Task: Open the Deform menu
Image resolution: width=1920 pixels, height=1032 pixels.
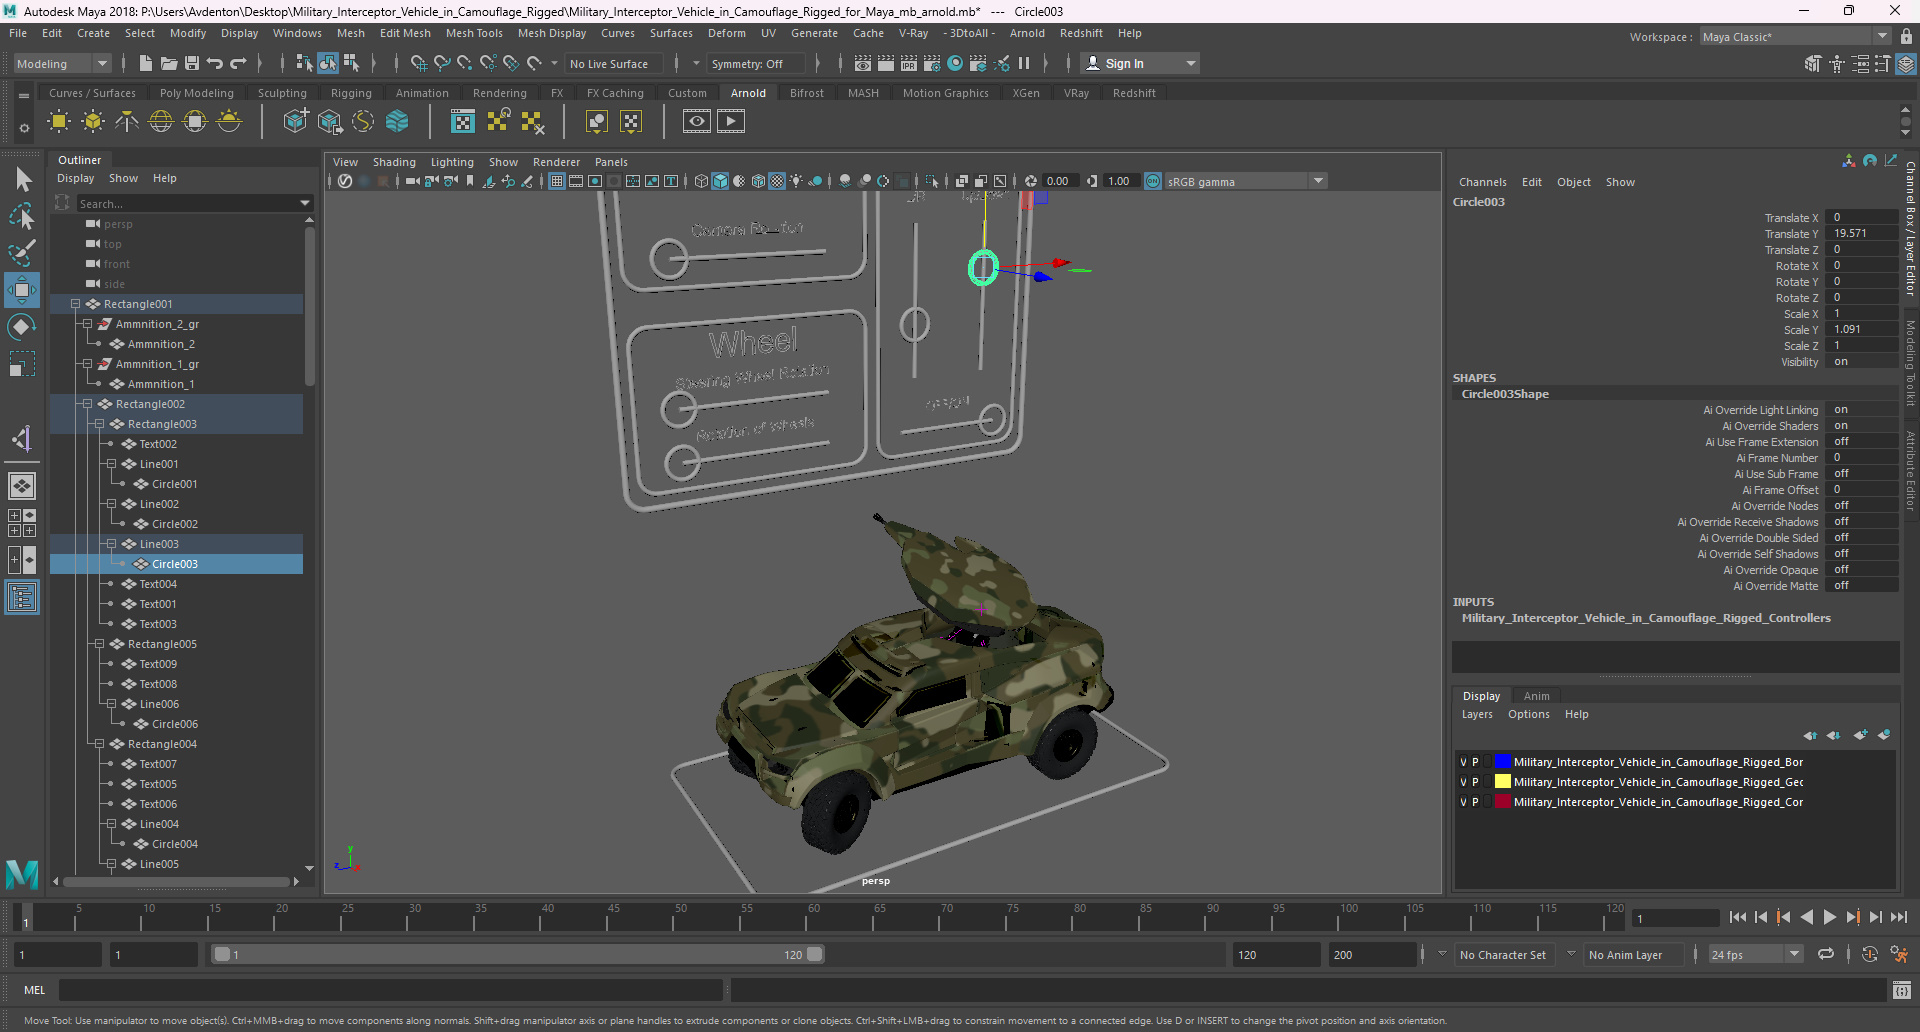Action: (x=727, y=33)
